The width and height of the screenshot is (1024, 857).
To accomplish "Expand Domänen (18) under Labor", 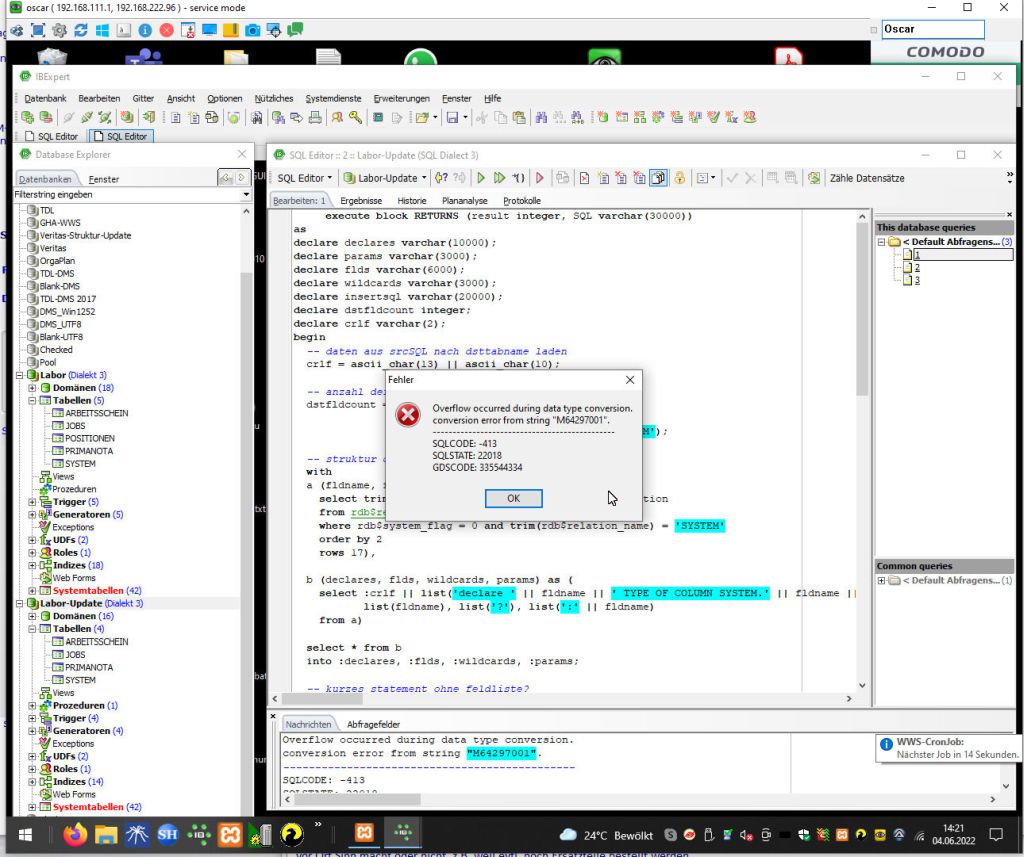I will pyautogui.click(x=32, y=388).
